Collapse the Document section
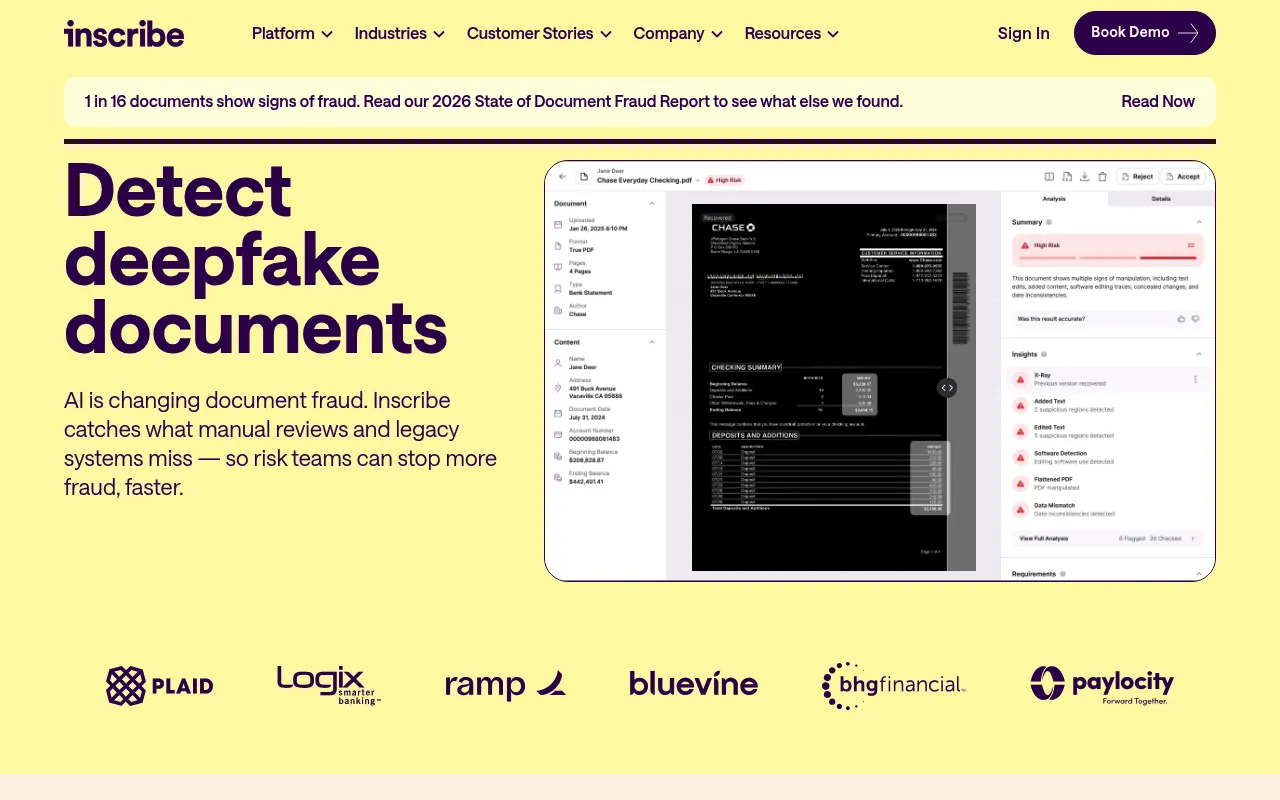1280x800 pixels. [652, 203]
